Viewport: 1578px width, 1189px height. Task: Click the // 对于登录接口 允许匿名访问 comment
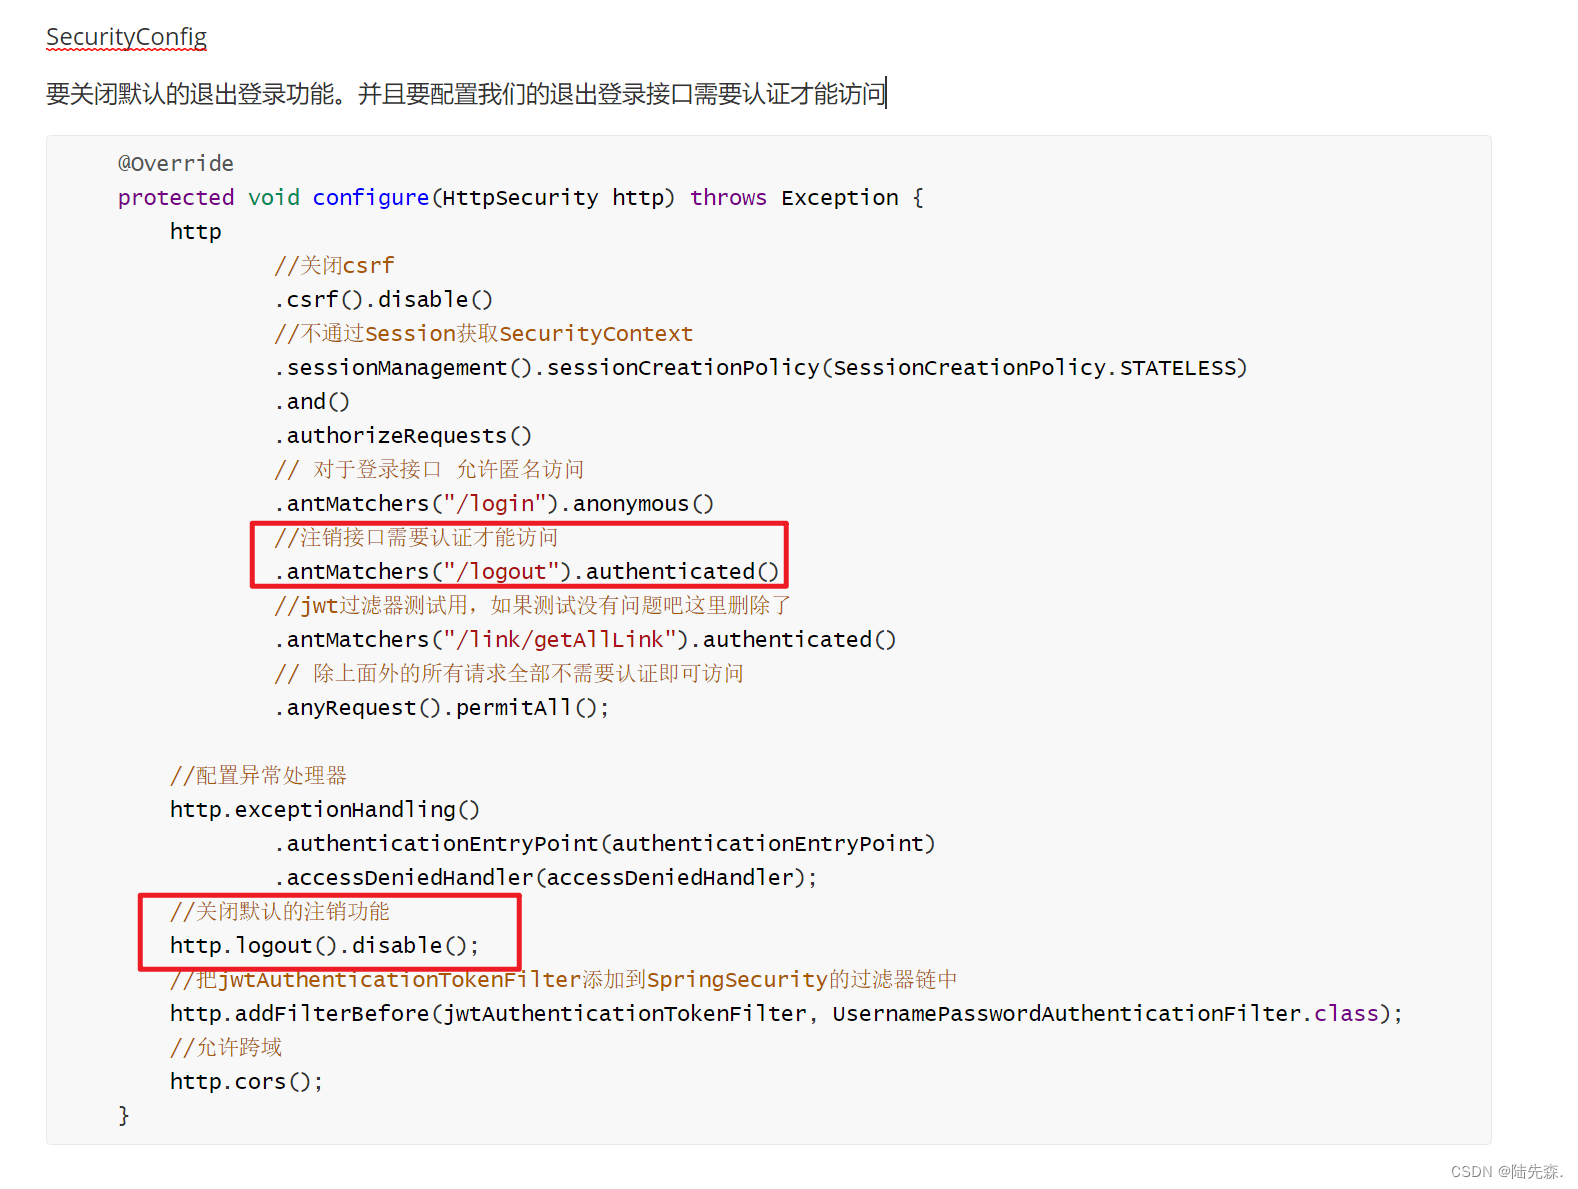429,470
